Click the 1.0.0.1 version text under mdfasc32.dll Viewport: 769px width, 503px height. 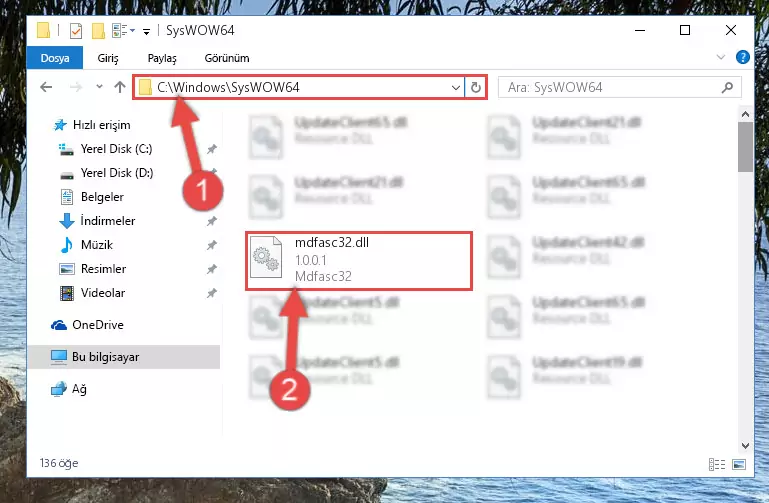310,260
